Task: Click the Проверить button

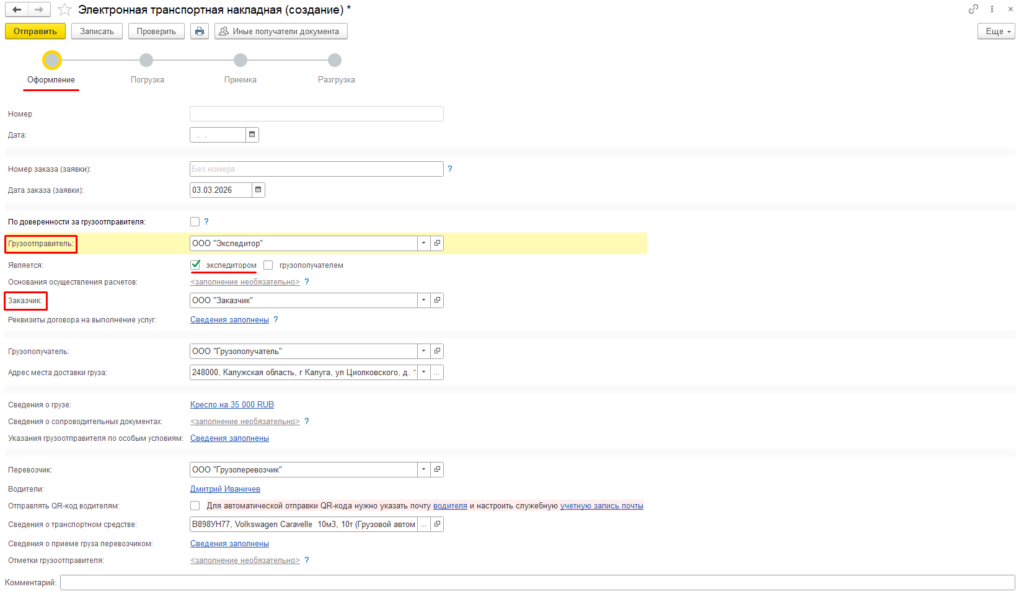Action: pyautogui.click(x=156, y=31)
